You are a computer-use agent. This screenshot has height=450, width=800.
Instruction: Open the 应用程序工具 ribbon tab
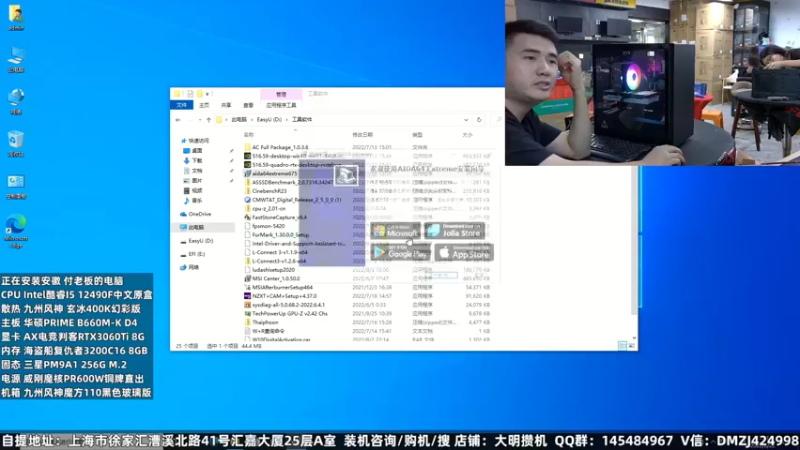pyautogui.click(x=281, y=105)
